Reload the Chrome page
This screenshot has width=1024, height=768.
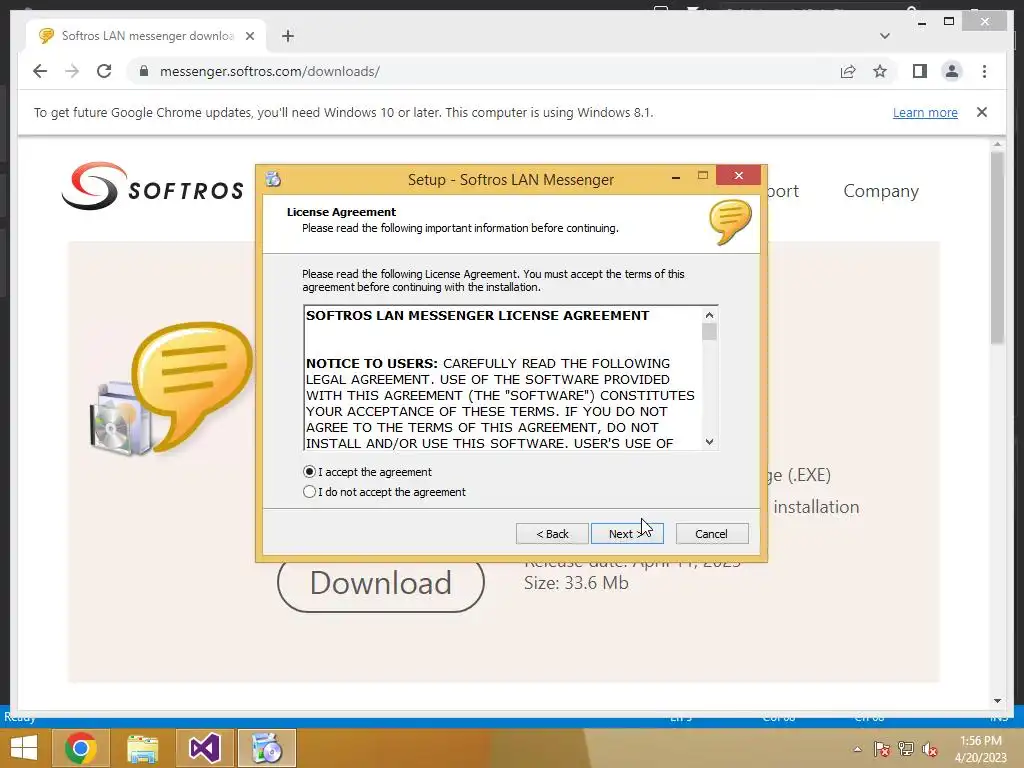tap(104, 71)
